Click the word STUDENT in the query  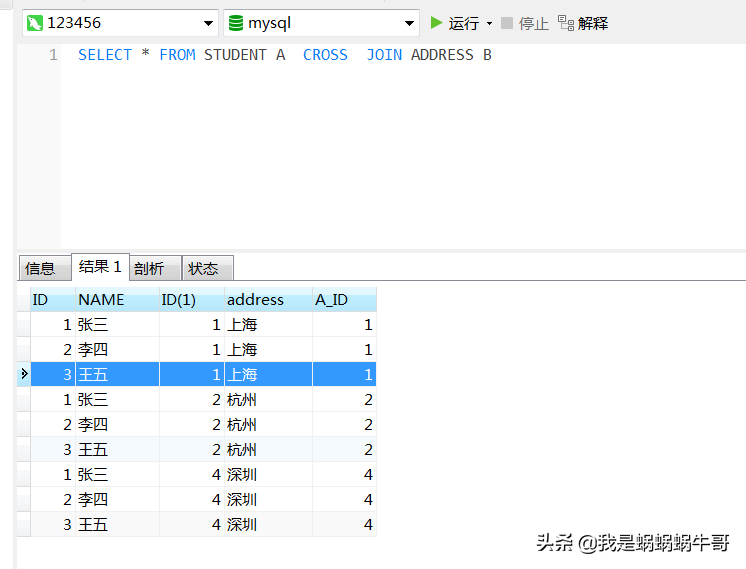235,55
